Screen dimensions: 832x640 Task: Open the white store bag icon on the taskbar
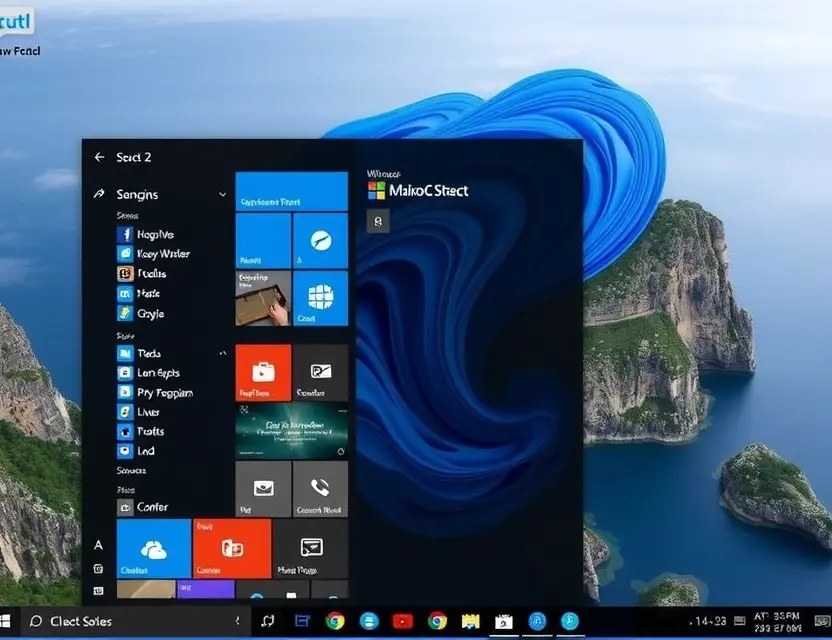(504, 621)
